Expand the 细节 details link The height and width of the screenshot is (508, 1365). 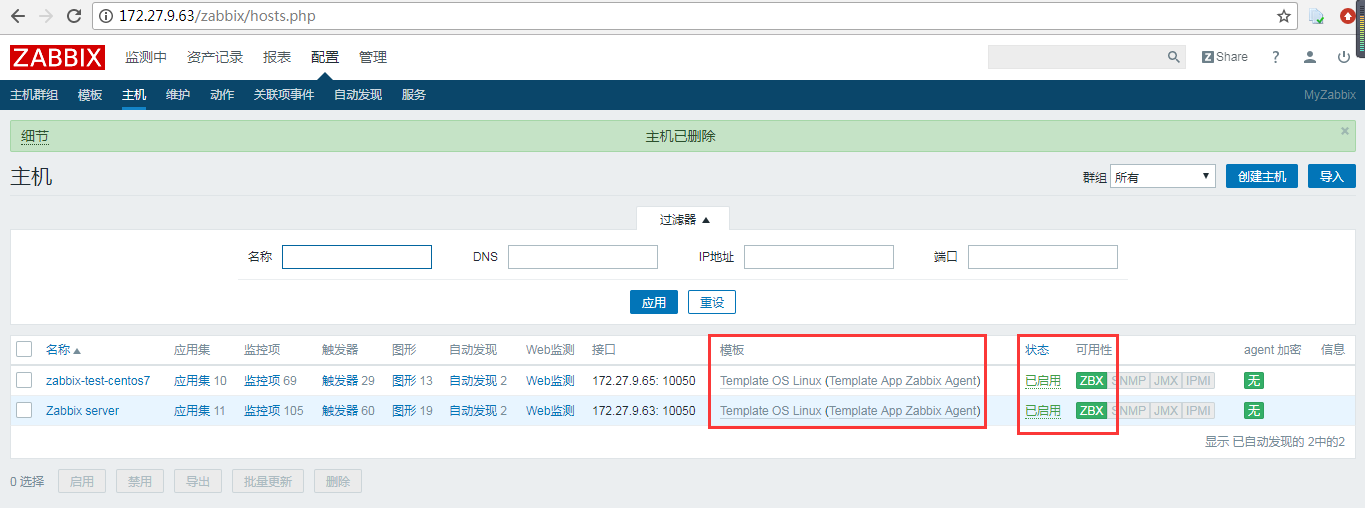coord(35,136)
